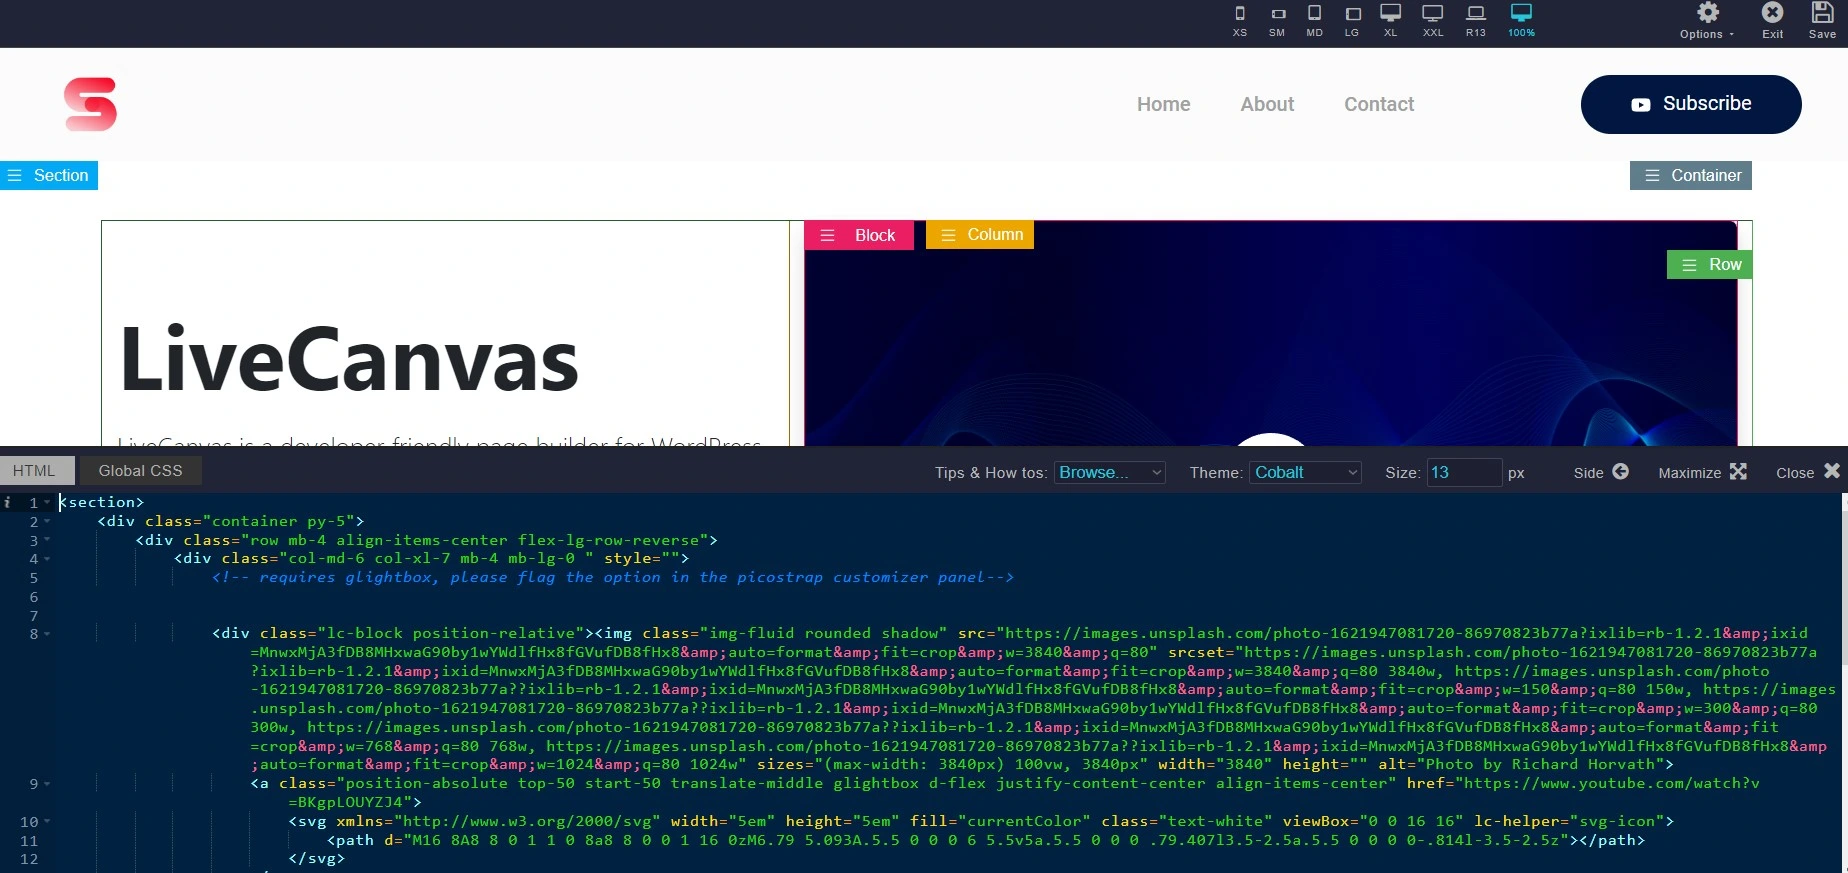1848x873 pixels.
Task: Collapse code fold at line 1
Action: pyautogui.click(x=47, y=502)
